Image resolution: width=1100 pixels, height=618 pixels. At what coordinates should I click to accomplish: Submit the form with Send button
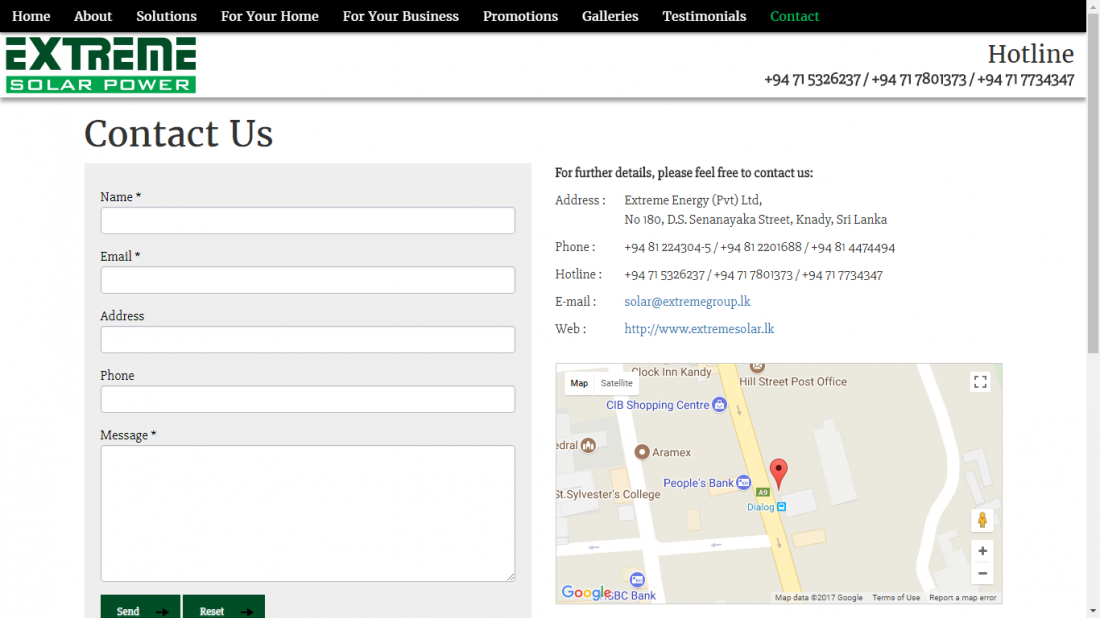point(140,608)
